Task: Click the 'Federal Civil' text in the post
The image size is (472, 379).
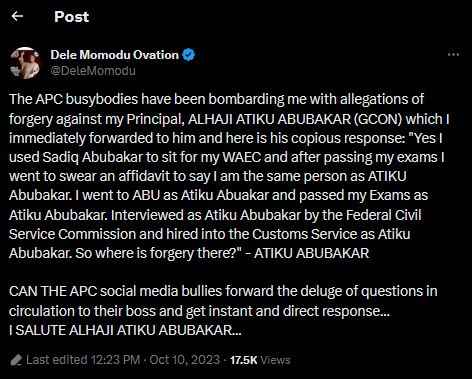Action: (x=384, y=215)
